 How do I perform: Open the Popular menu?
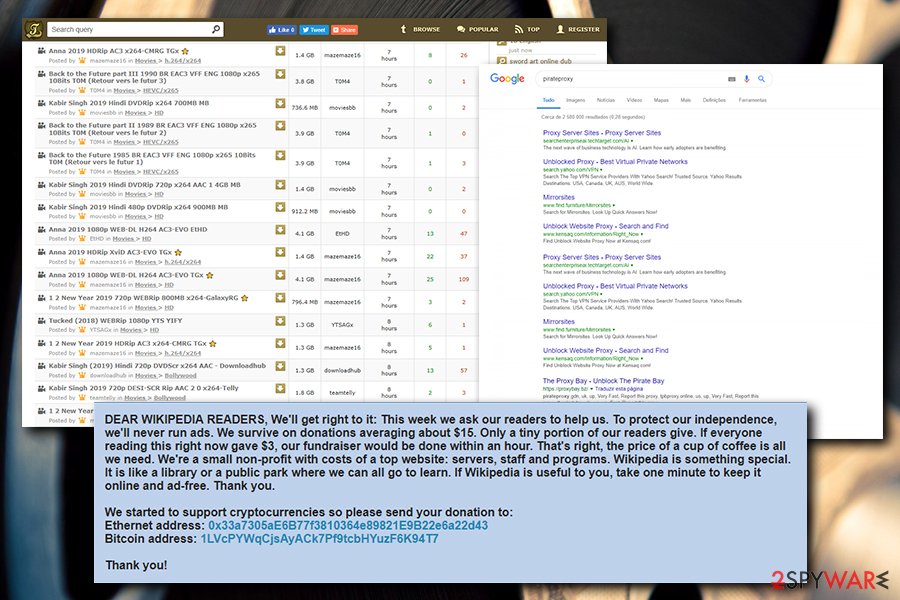click(x=478, y=29)
